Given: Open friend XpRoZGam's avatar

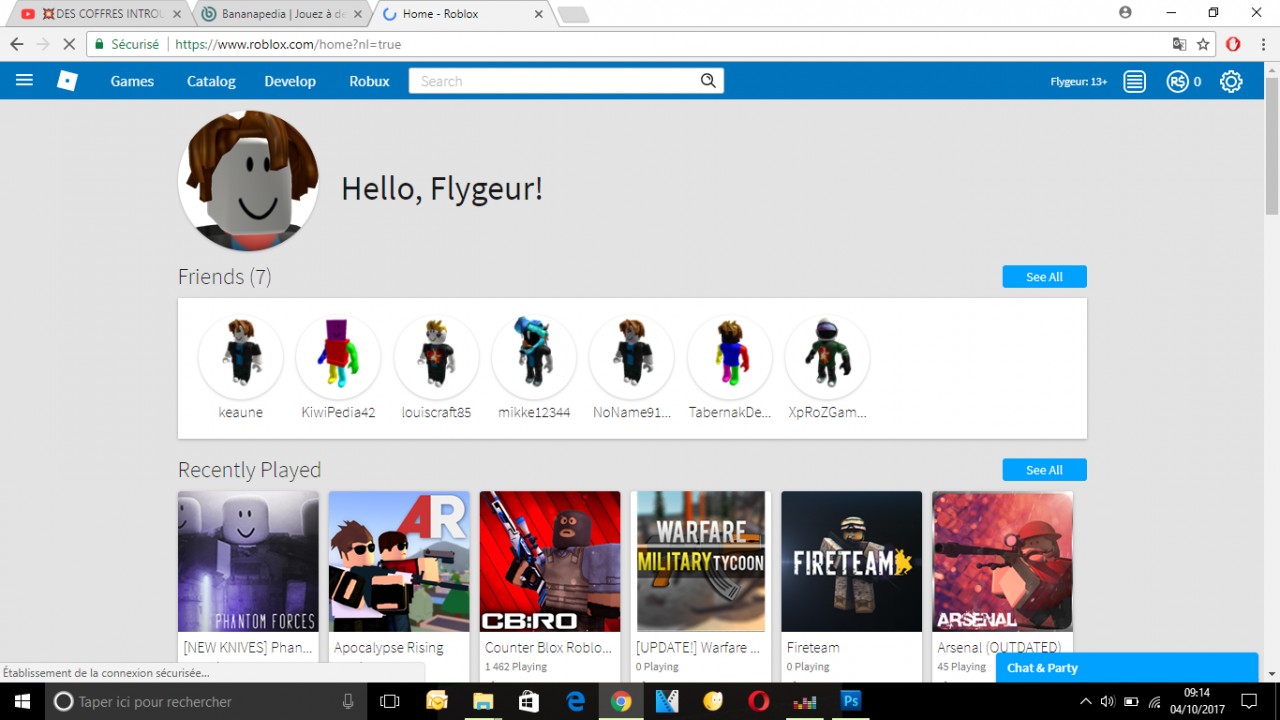Looking at the screenshot, I should [827, 357].
